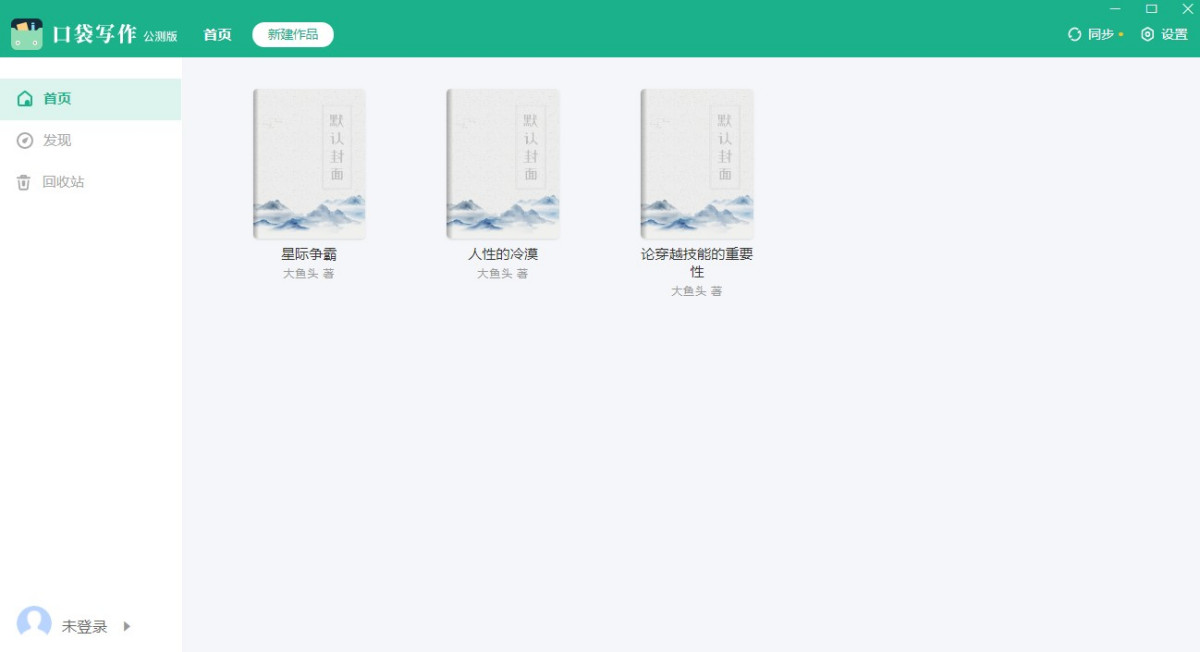Screen dimensions: 1200x652
Task: Click the title text 星际争霸
Action: coord(309,254)
